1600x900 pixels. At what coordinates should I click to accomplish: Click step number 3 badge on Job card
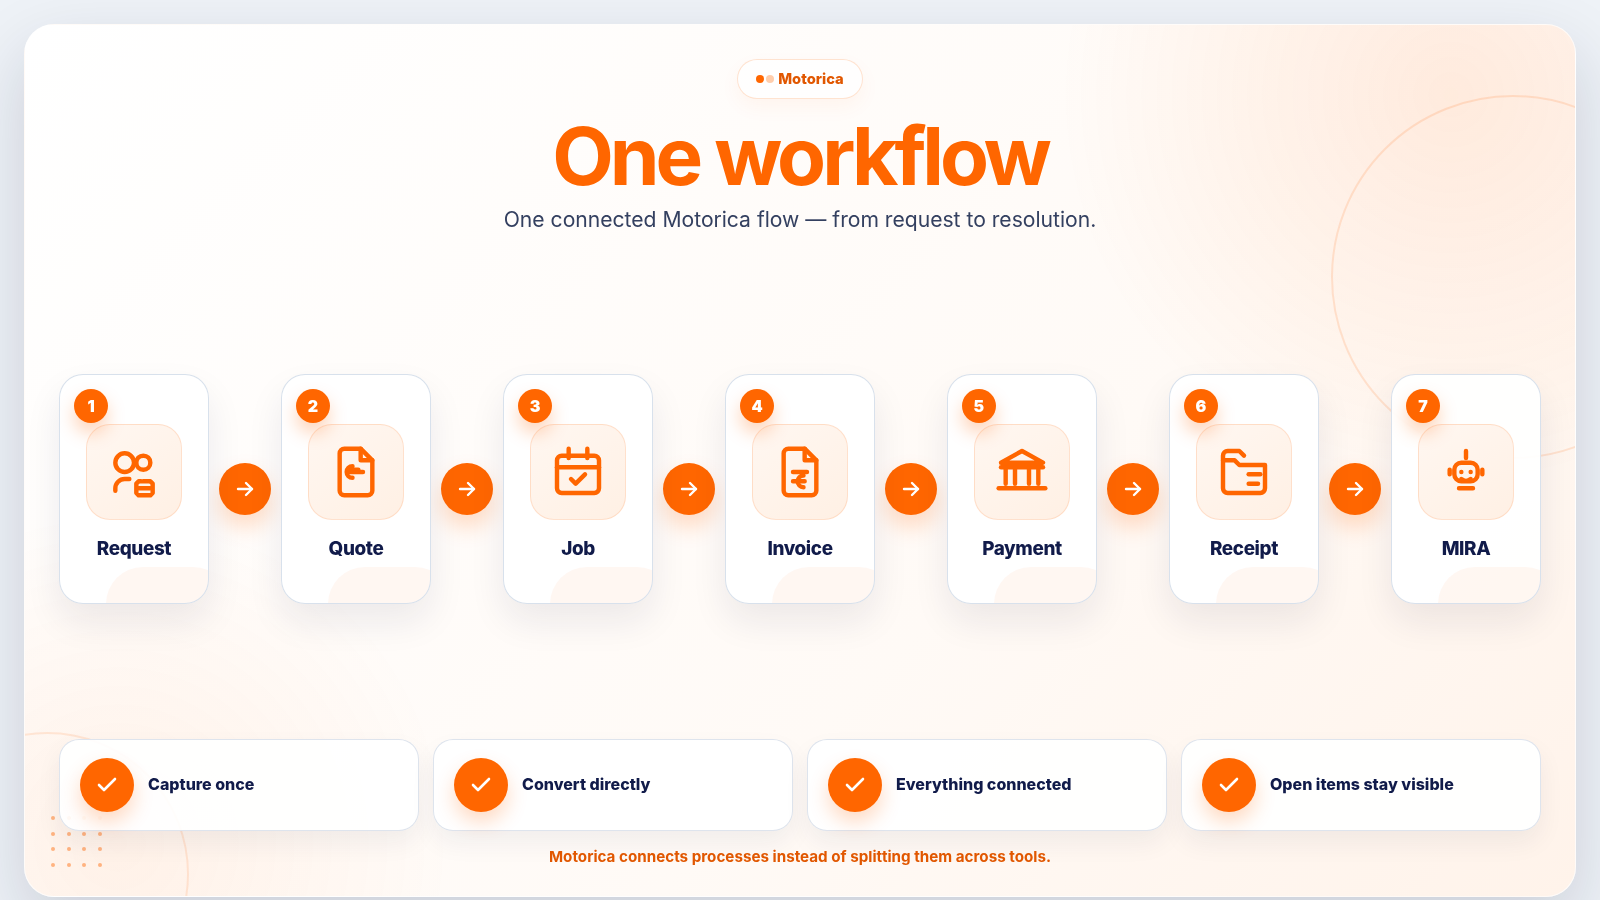pos(535,406)
